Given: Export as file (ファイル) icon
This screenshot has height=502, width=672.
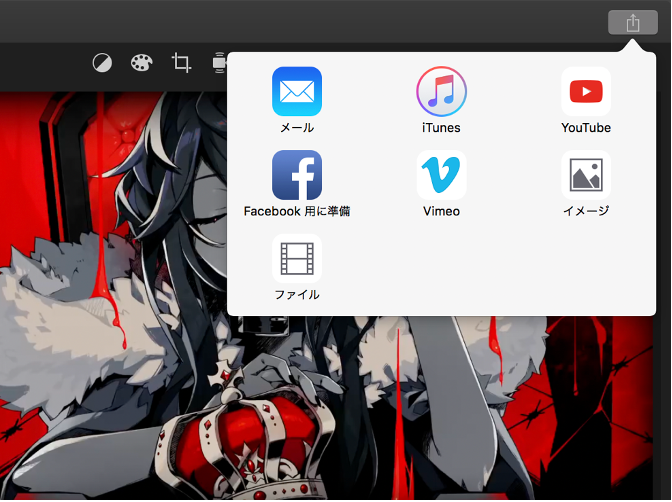Looking at the screenshot, I should coord(297,259).
